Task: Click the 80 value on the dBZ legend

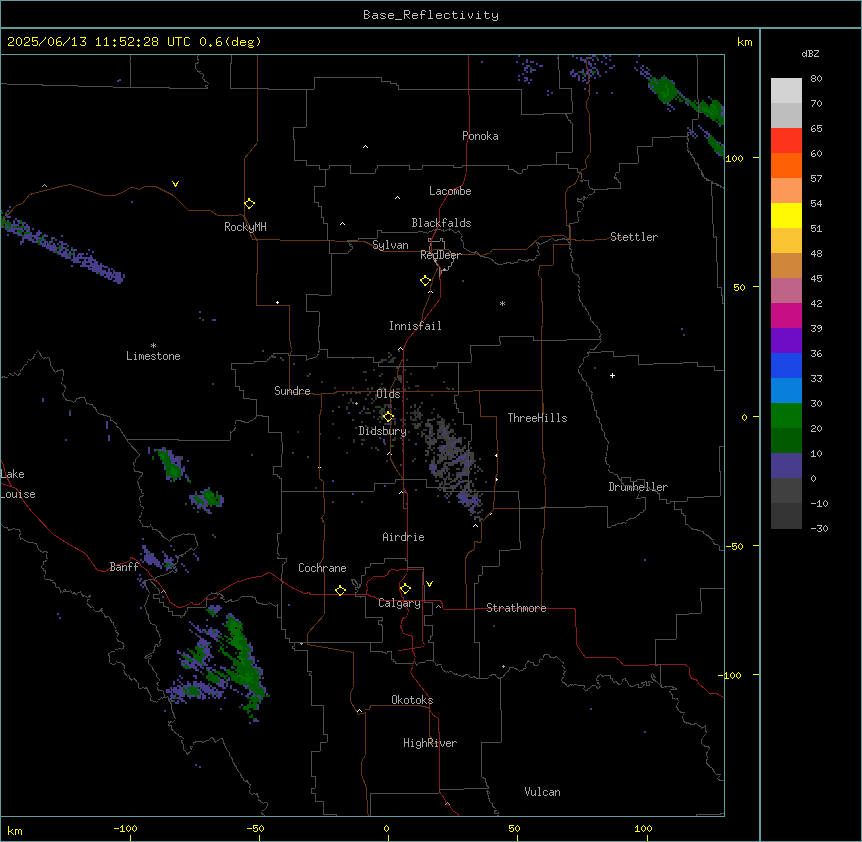Action: pyautogui.click(x=816, y=79)
